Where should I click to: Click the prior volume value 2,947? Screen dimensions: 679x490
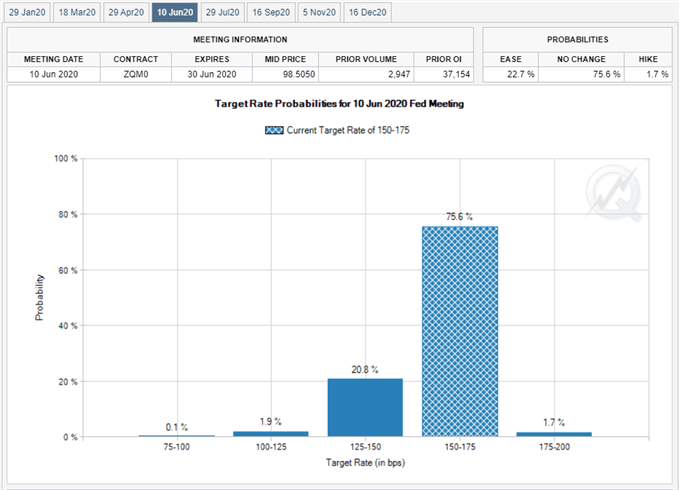(399, 74)
